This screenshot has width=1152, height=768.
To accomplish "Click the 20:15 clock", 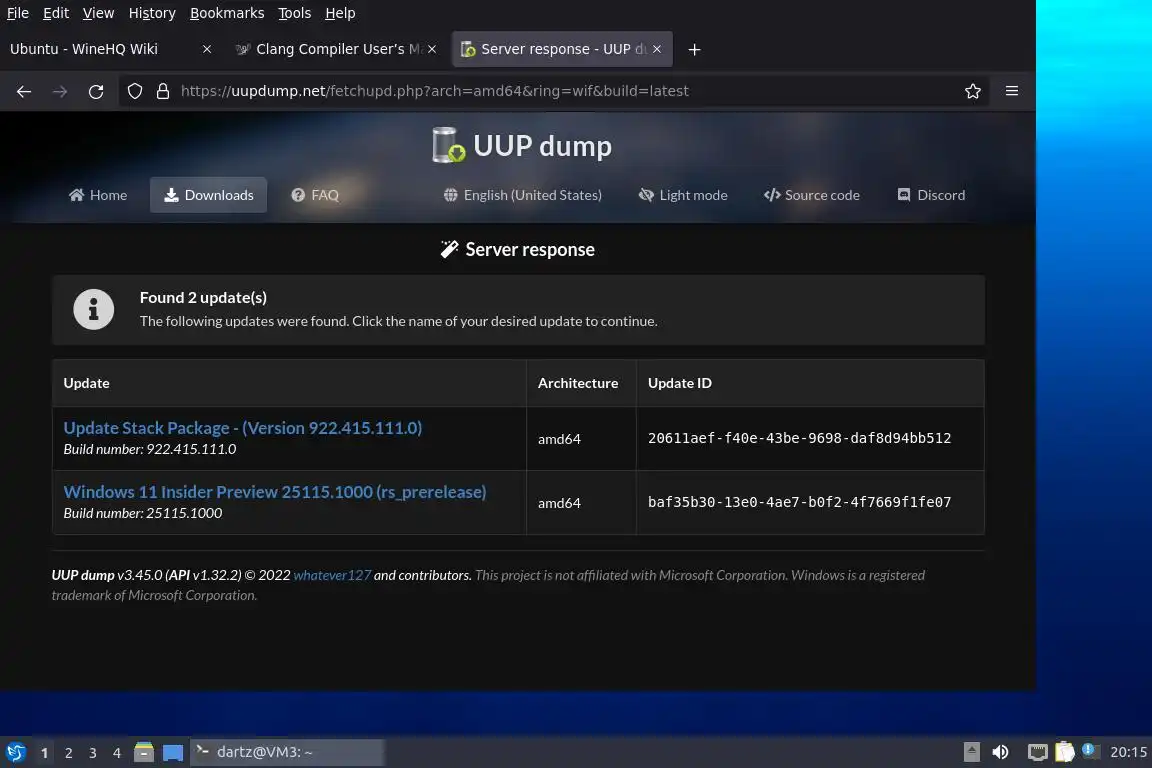I will 1128,752.
